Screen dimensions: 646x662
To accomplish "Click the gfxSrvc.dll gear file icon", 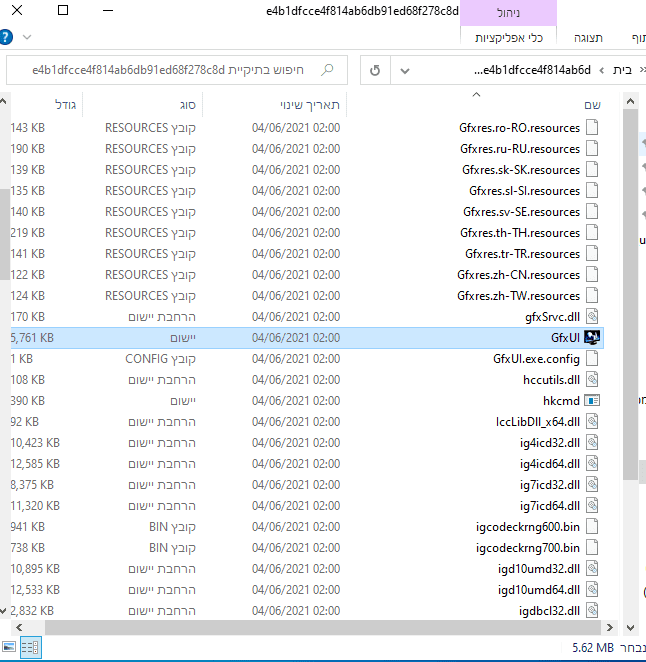I will [592, 316].
